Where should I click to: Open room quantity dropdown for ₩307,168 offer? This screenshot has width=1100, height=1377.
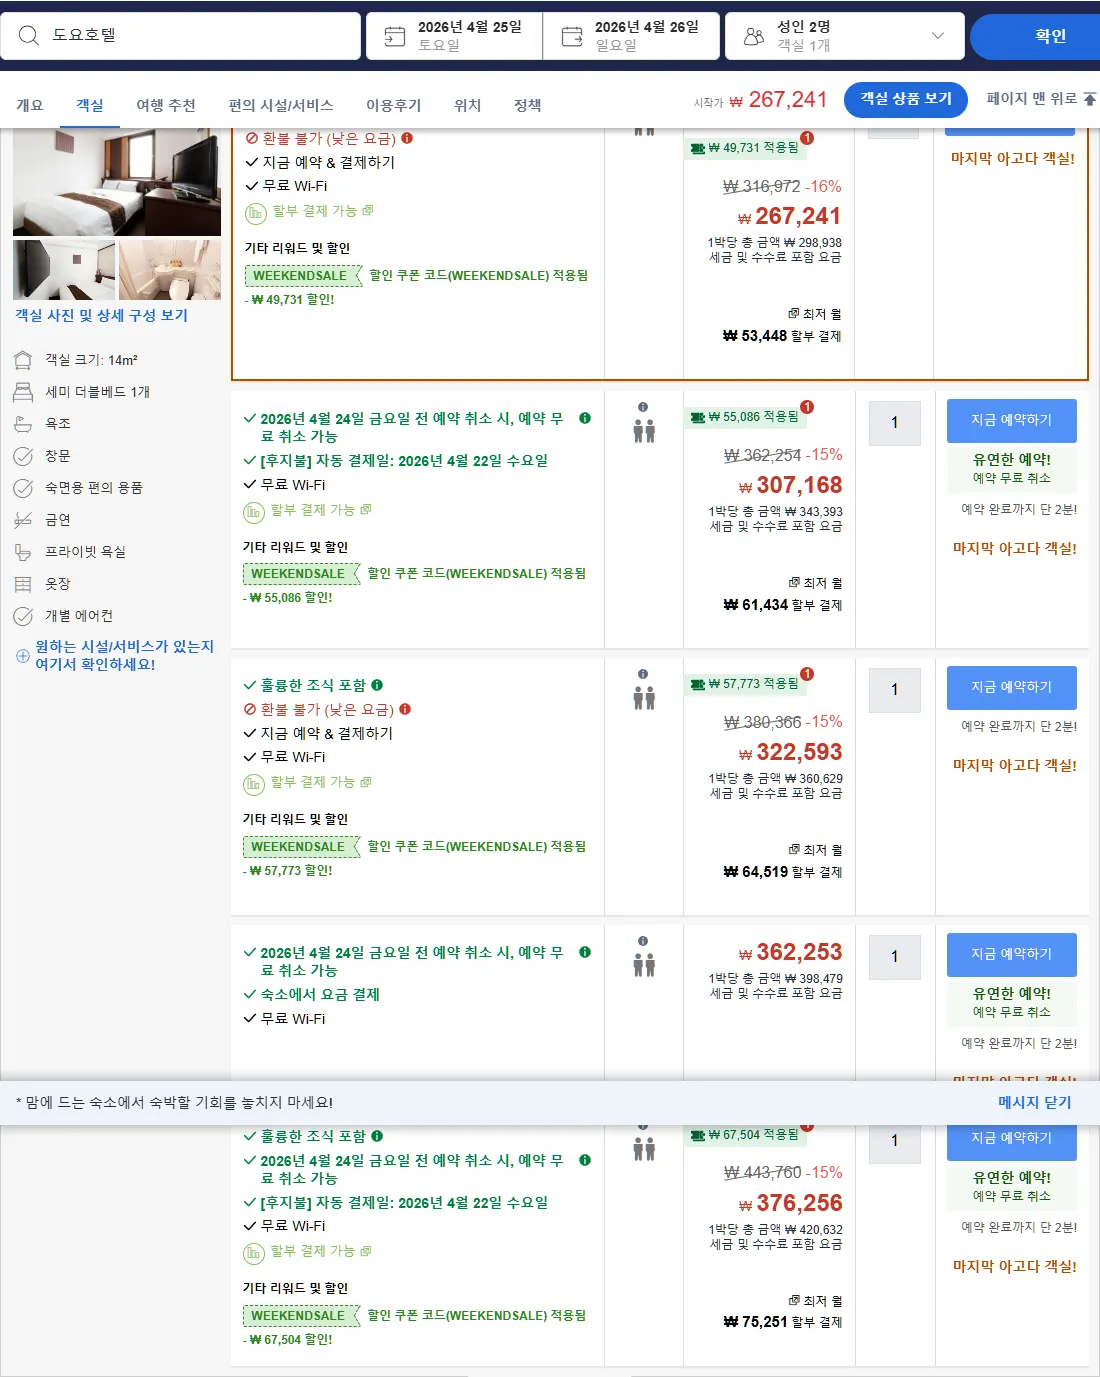(895, 423)
